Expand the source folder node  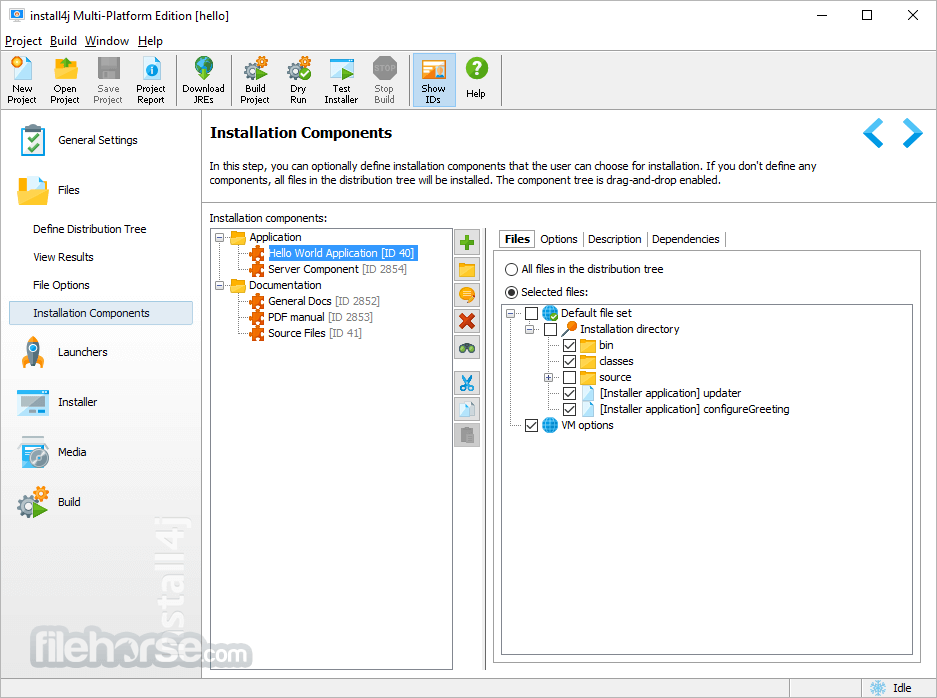point(549,378)
